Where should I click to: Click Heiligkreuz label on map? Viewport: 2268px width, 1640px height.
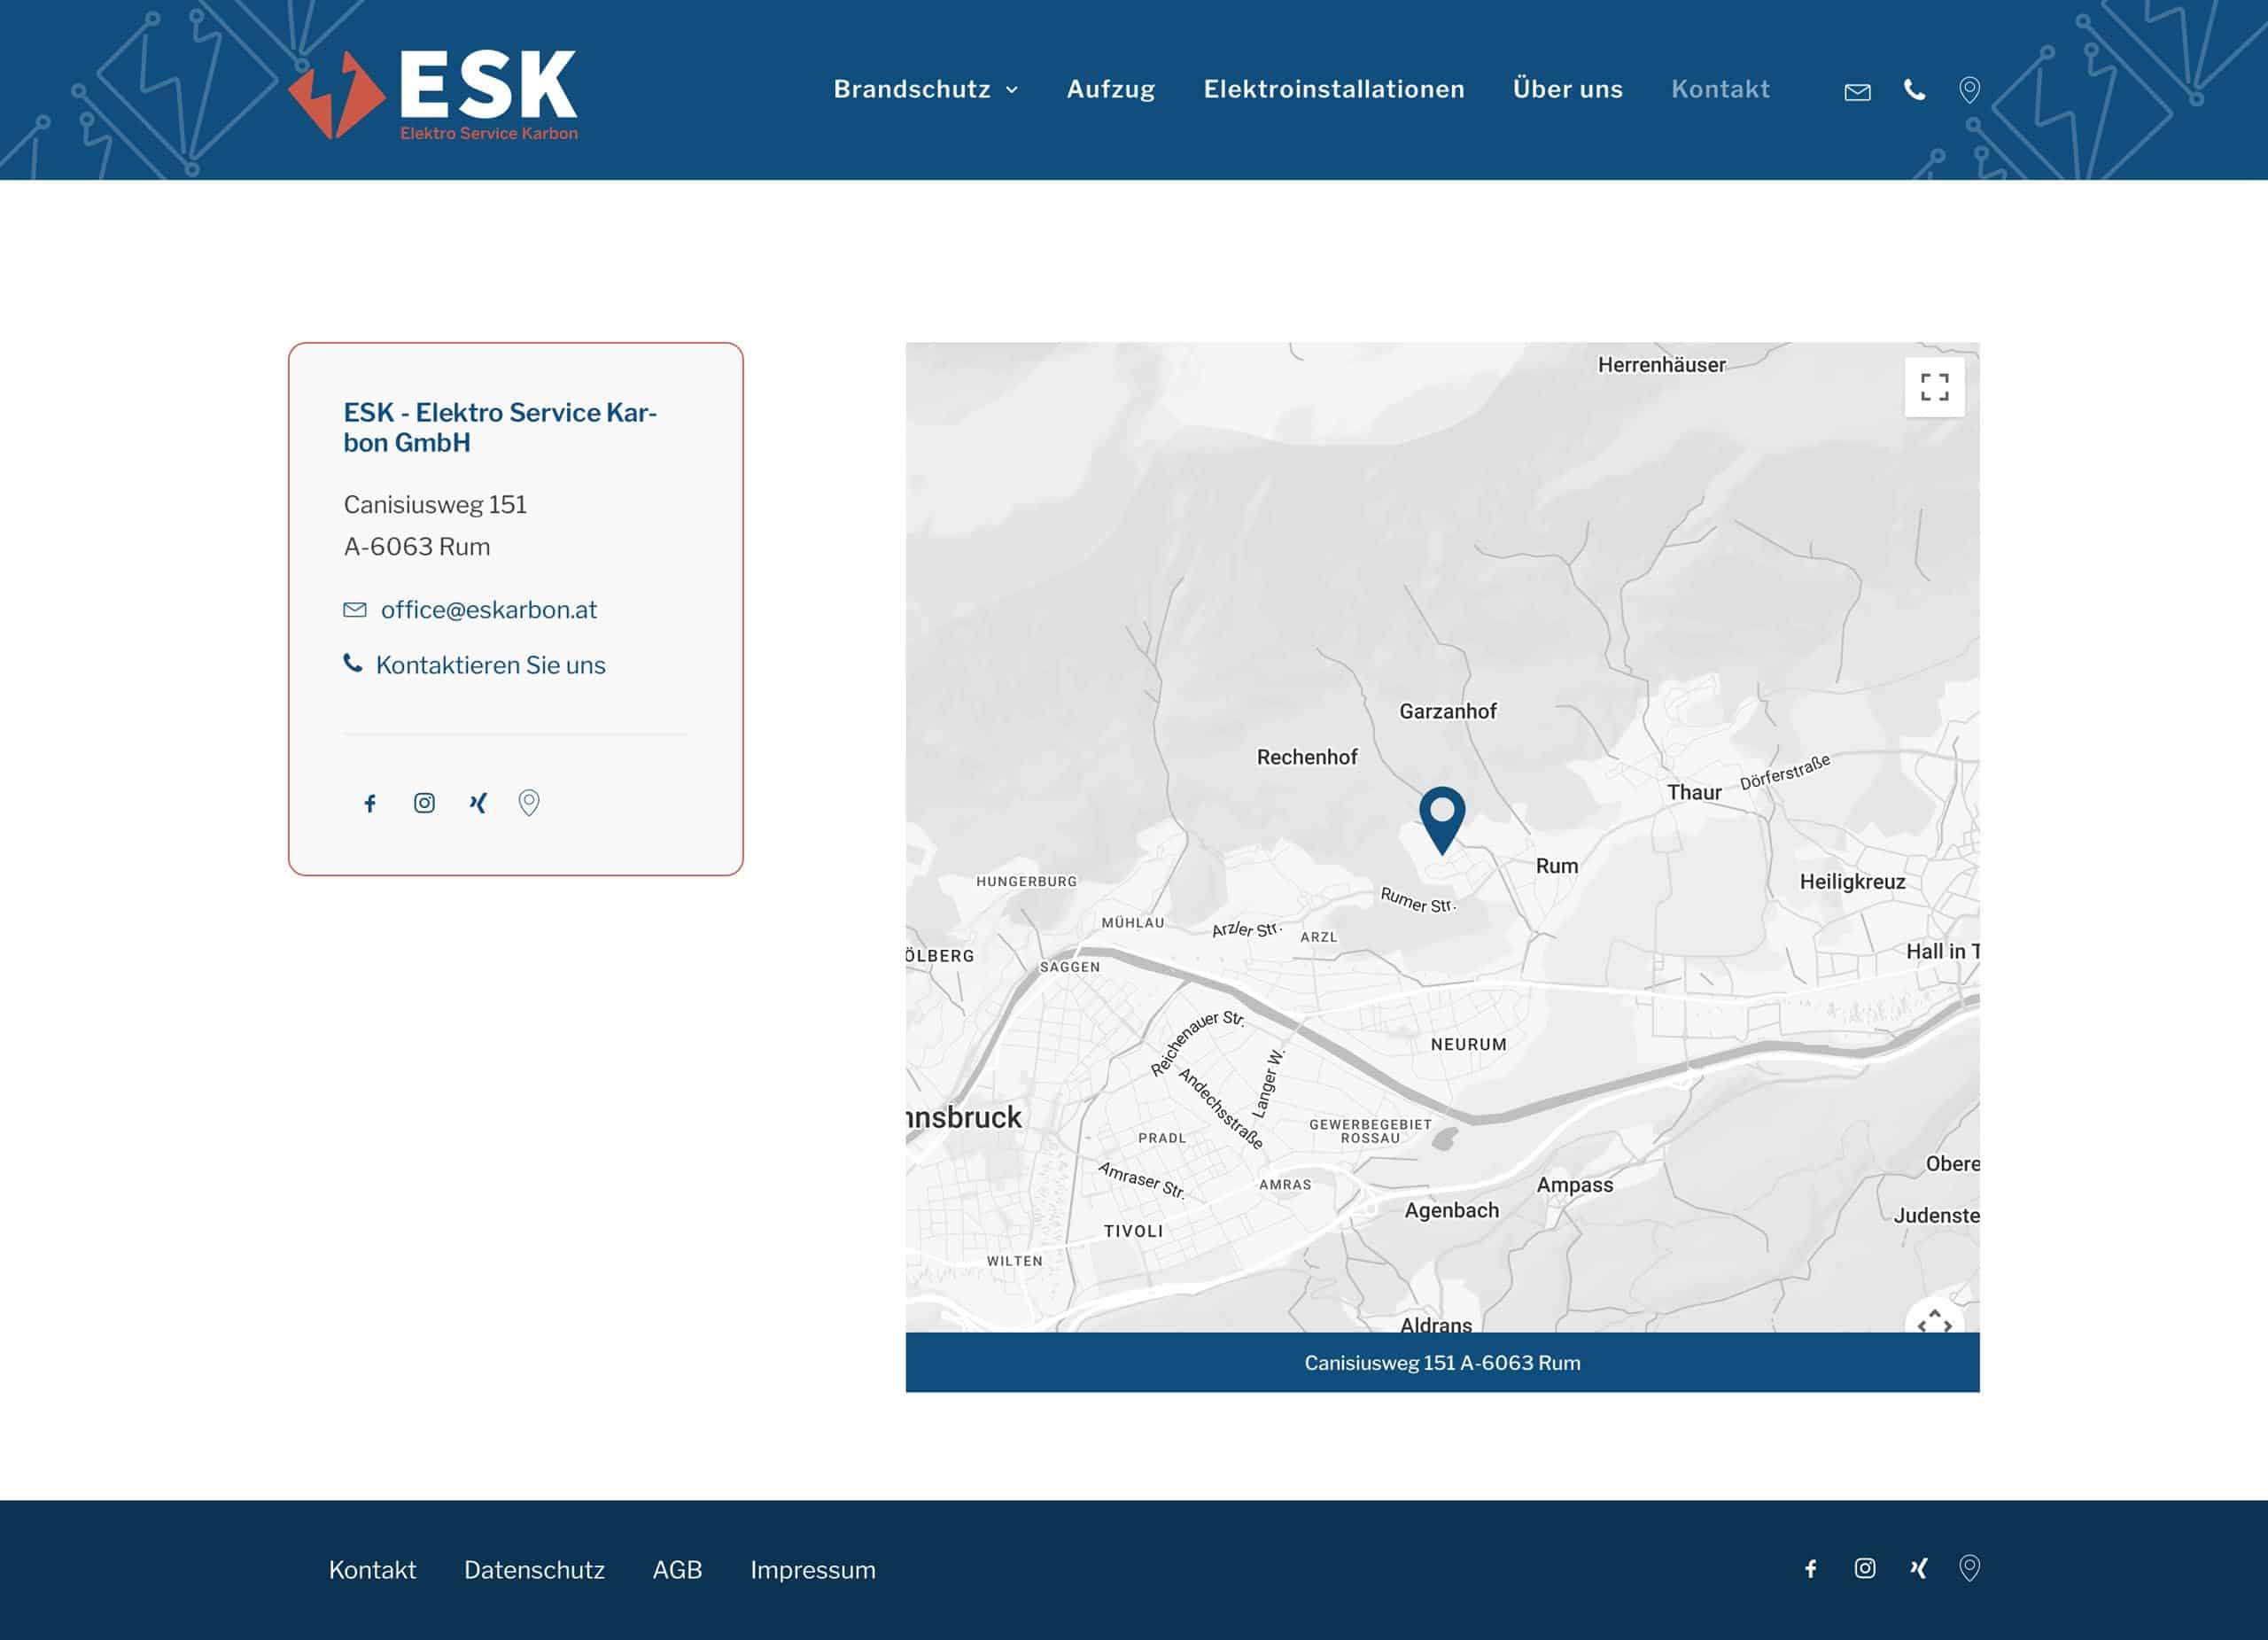pos(1852,882)
